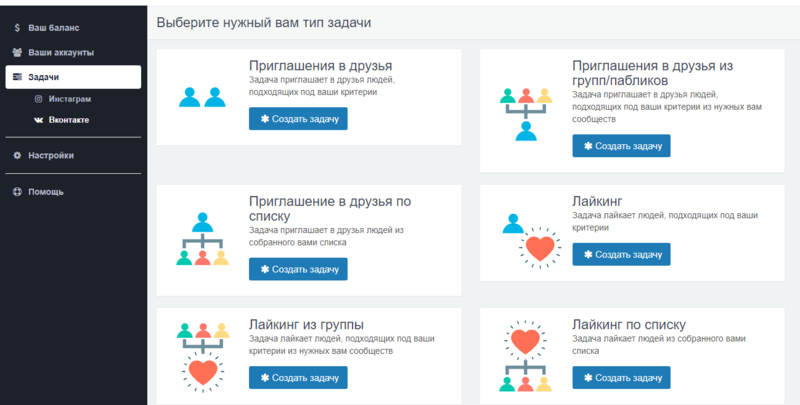Select Вконтакте under Задачи
The image size is (800, 405).
[x=69, y=119]
